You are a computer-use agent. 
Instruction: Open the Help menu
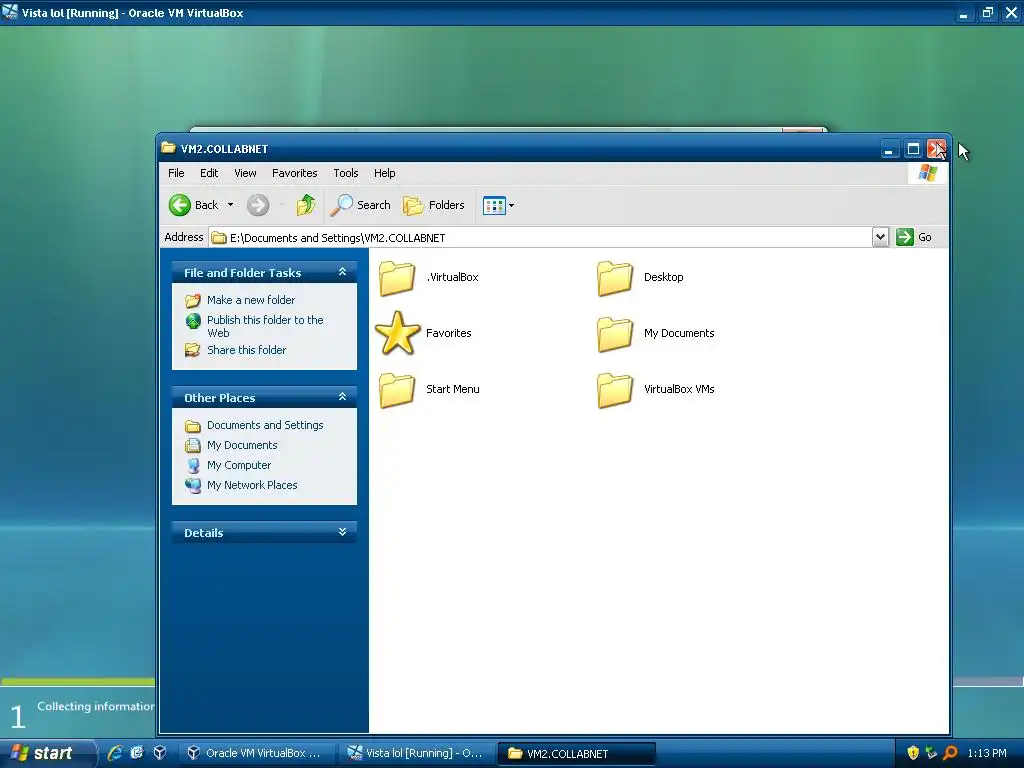[x=385, y=173]
